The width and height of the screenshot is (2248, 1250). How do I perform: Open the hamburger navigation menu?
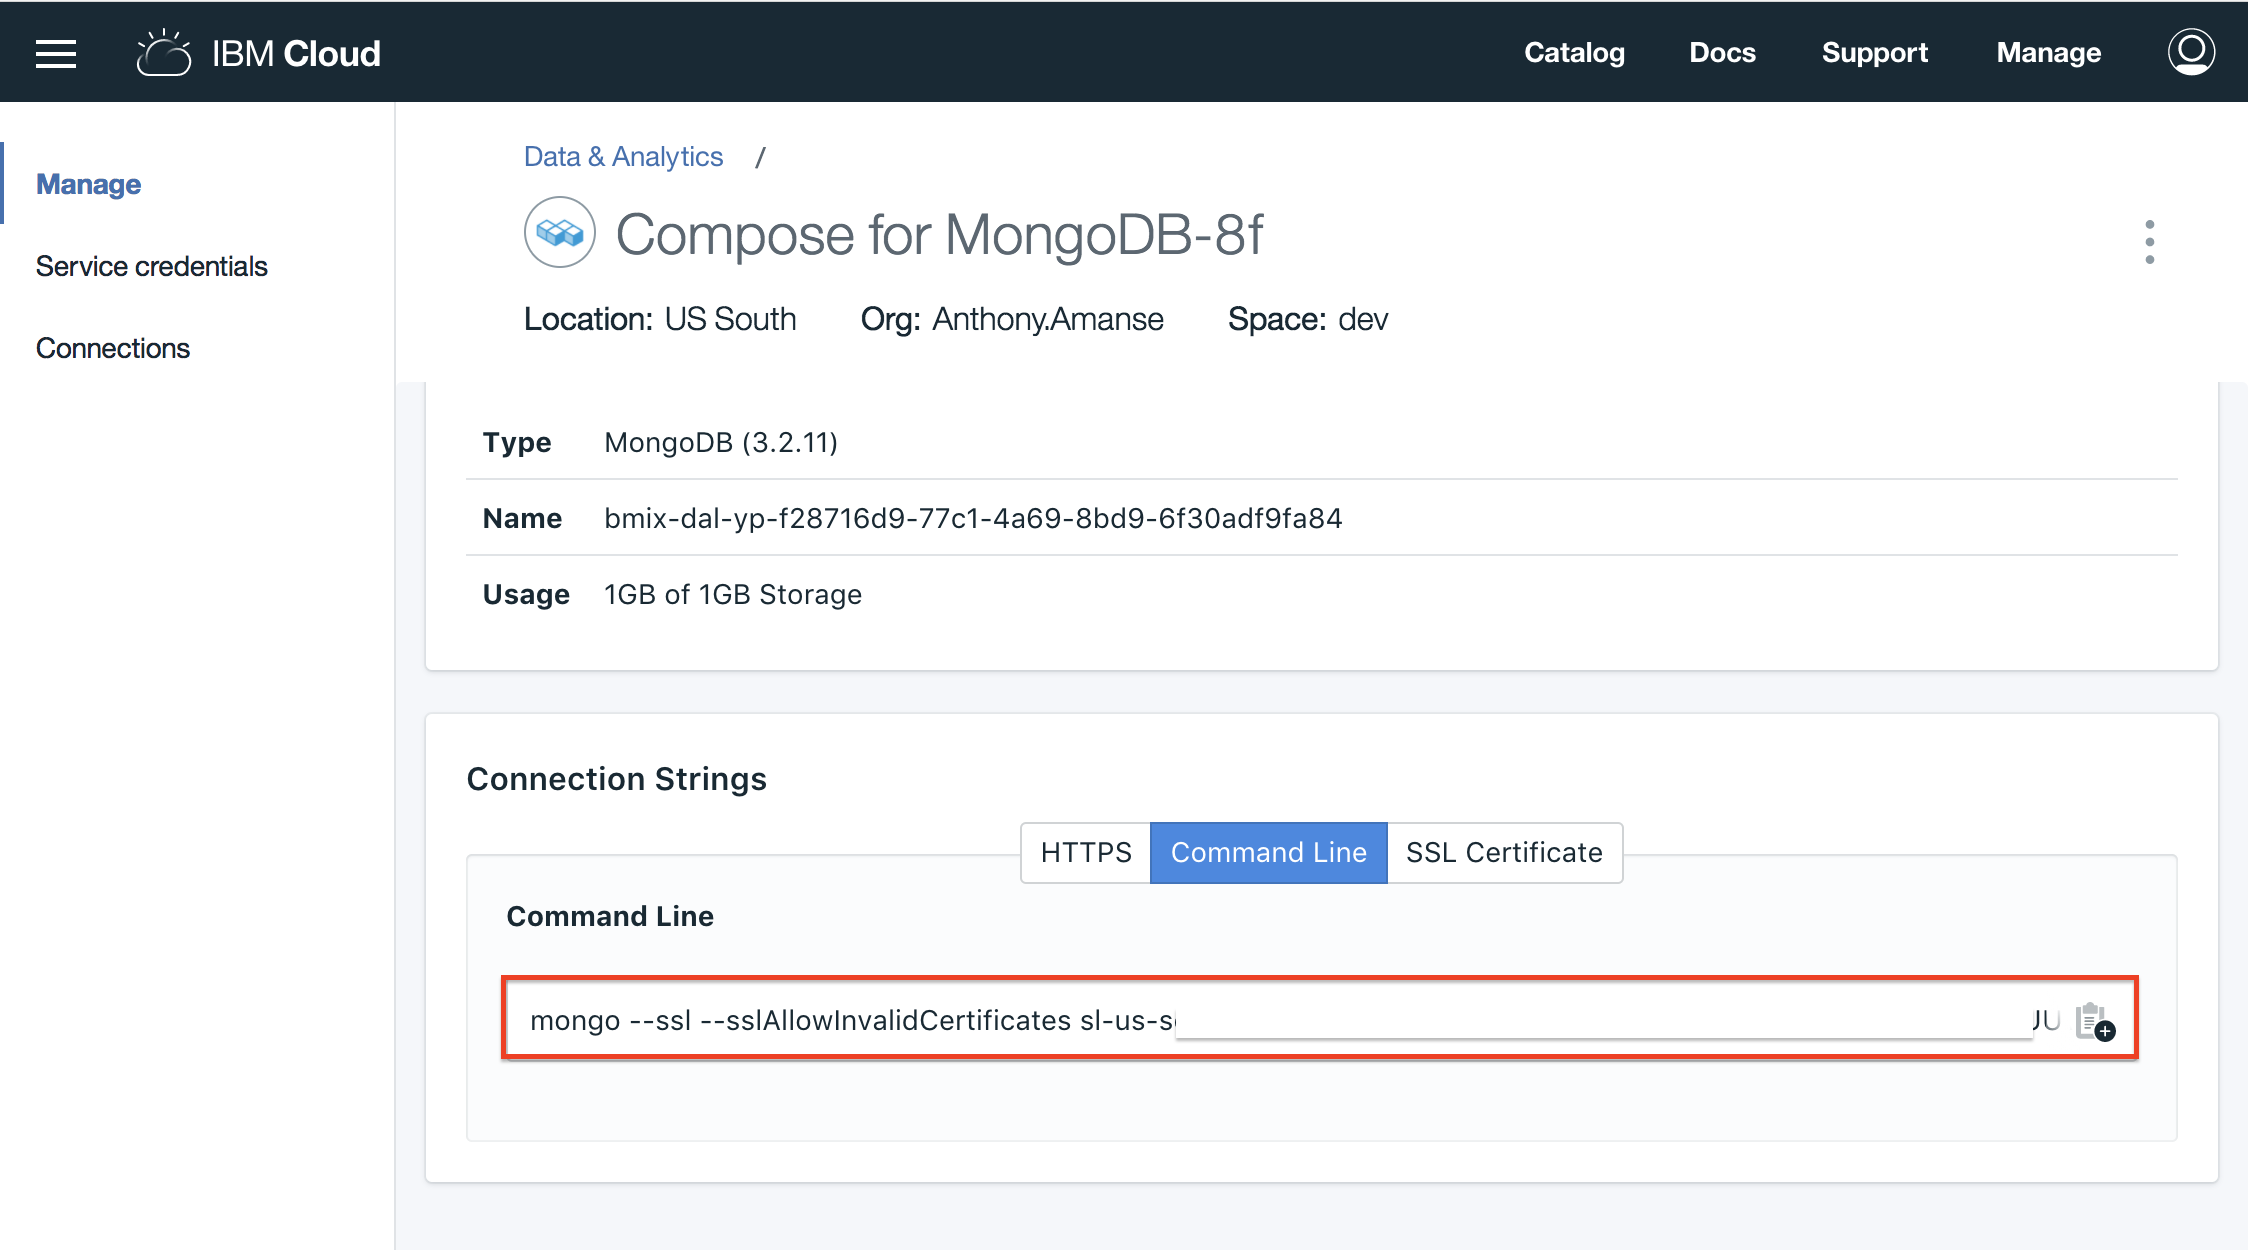point(56,53)
